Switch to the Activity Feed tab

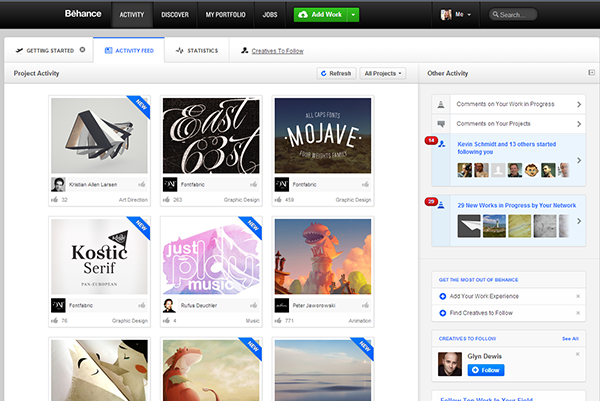(129, 50)
